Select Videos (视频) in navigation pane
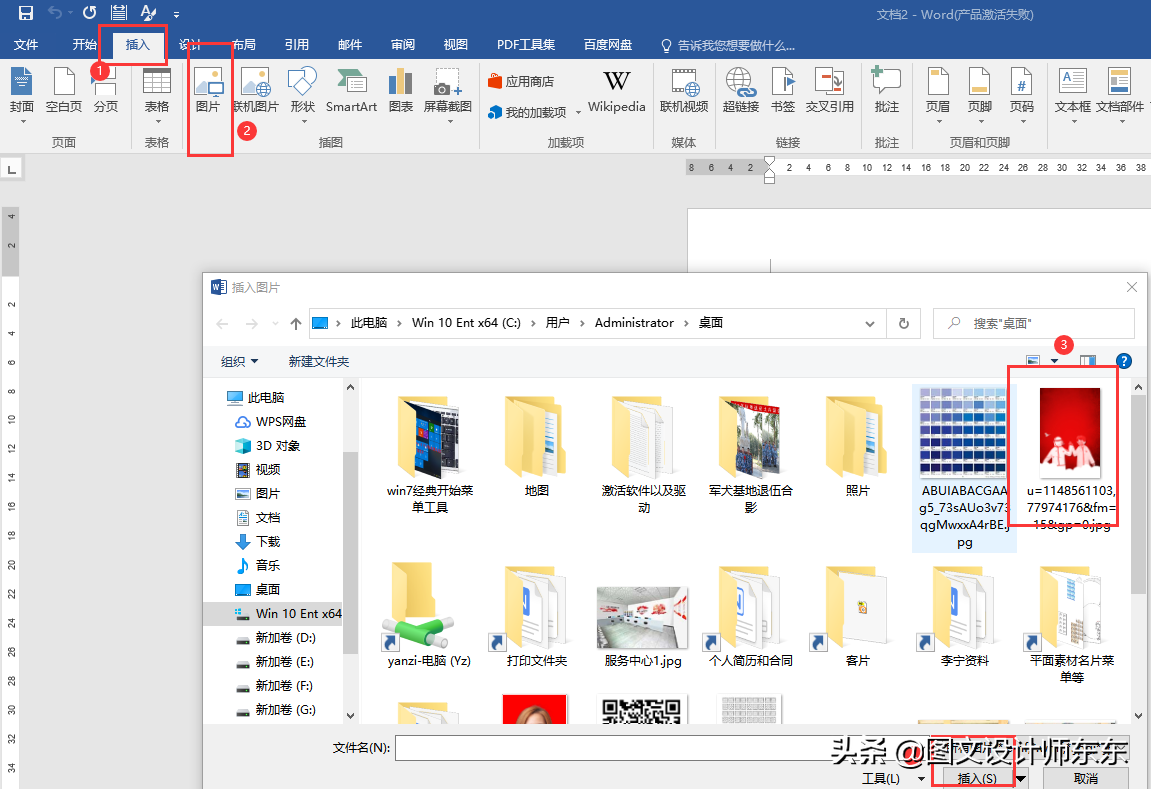This screenshot has height=789, width=1151. 258,470
